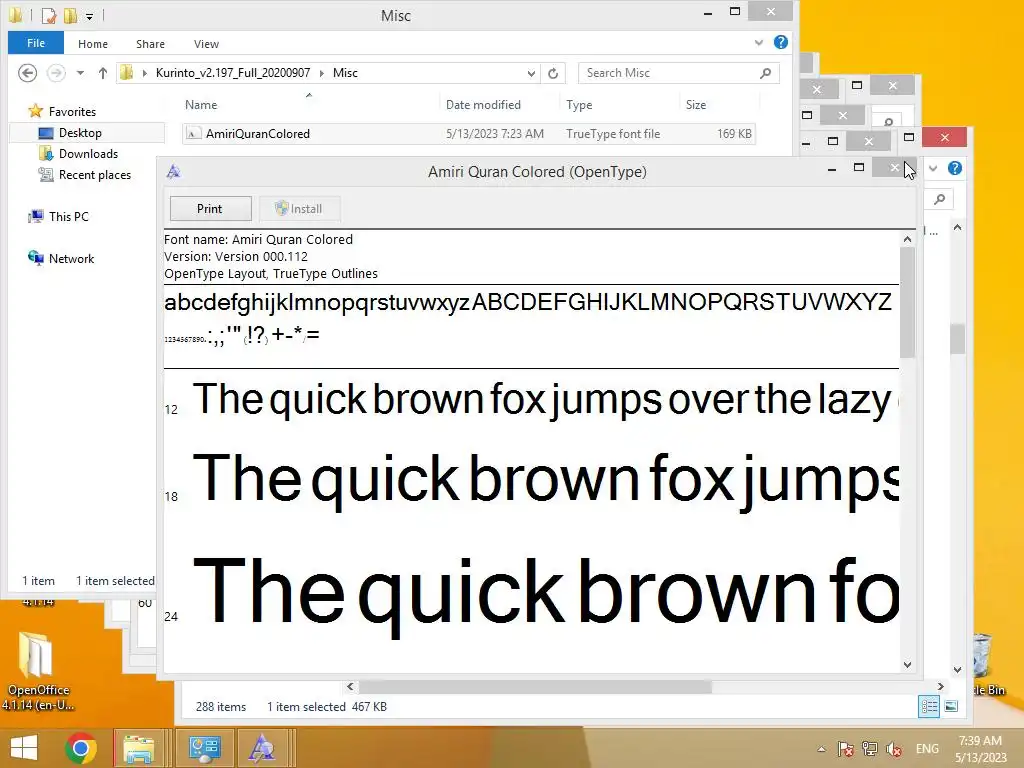Open the taskbar clock showing 7:39 AM
The height and width of the screenshot is (768, 1024).
[x=980, y=749]
